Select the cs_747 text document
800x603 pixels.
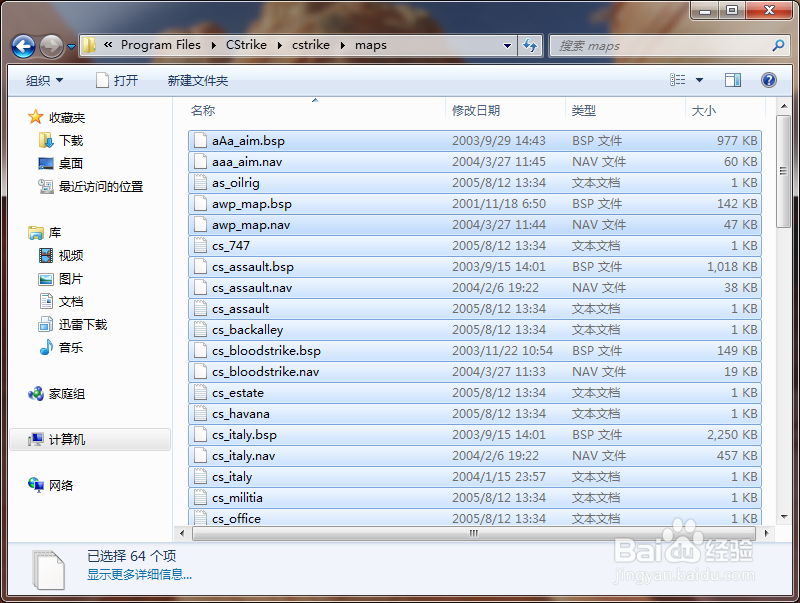[x=475, y=245]
